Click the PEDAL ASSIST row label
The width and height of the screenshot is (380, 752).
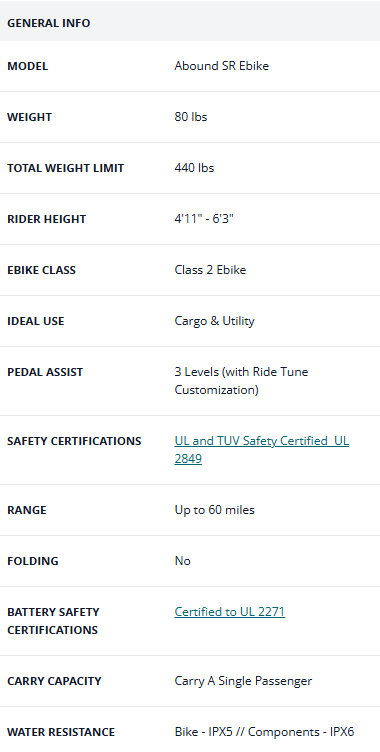pos(45,372)
